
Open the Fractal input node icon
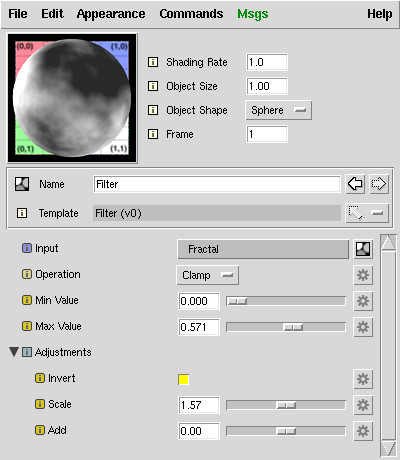[x=363, y=249]
